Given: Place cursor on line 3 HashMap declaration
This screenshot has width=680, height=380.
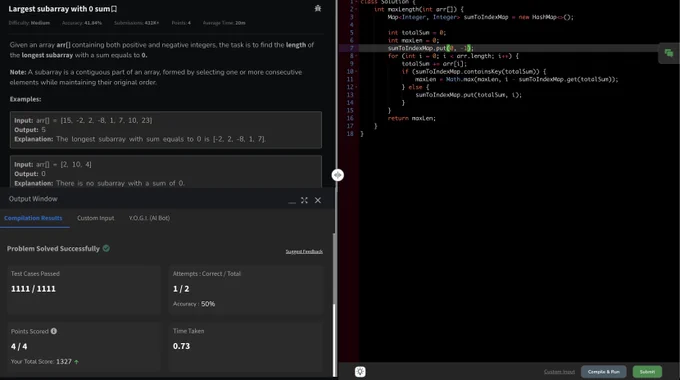Looking at the screenshot, I should 481,17.
